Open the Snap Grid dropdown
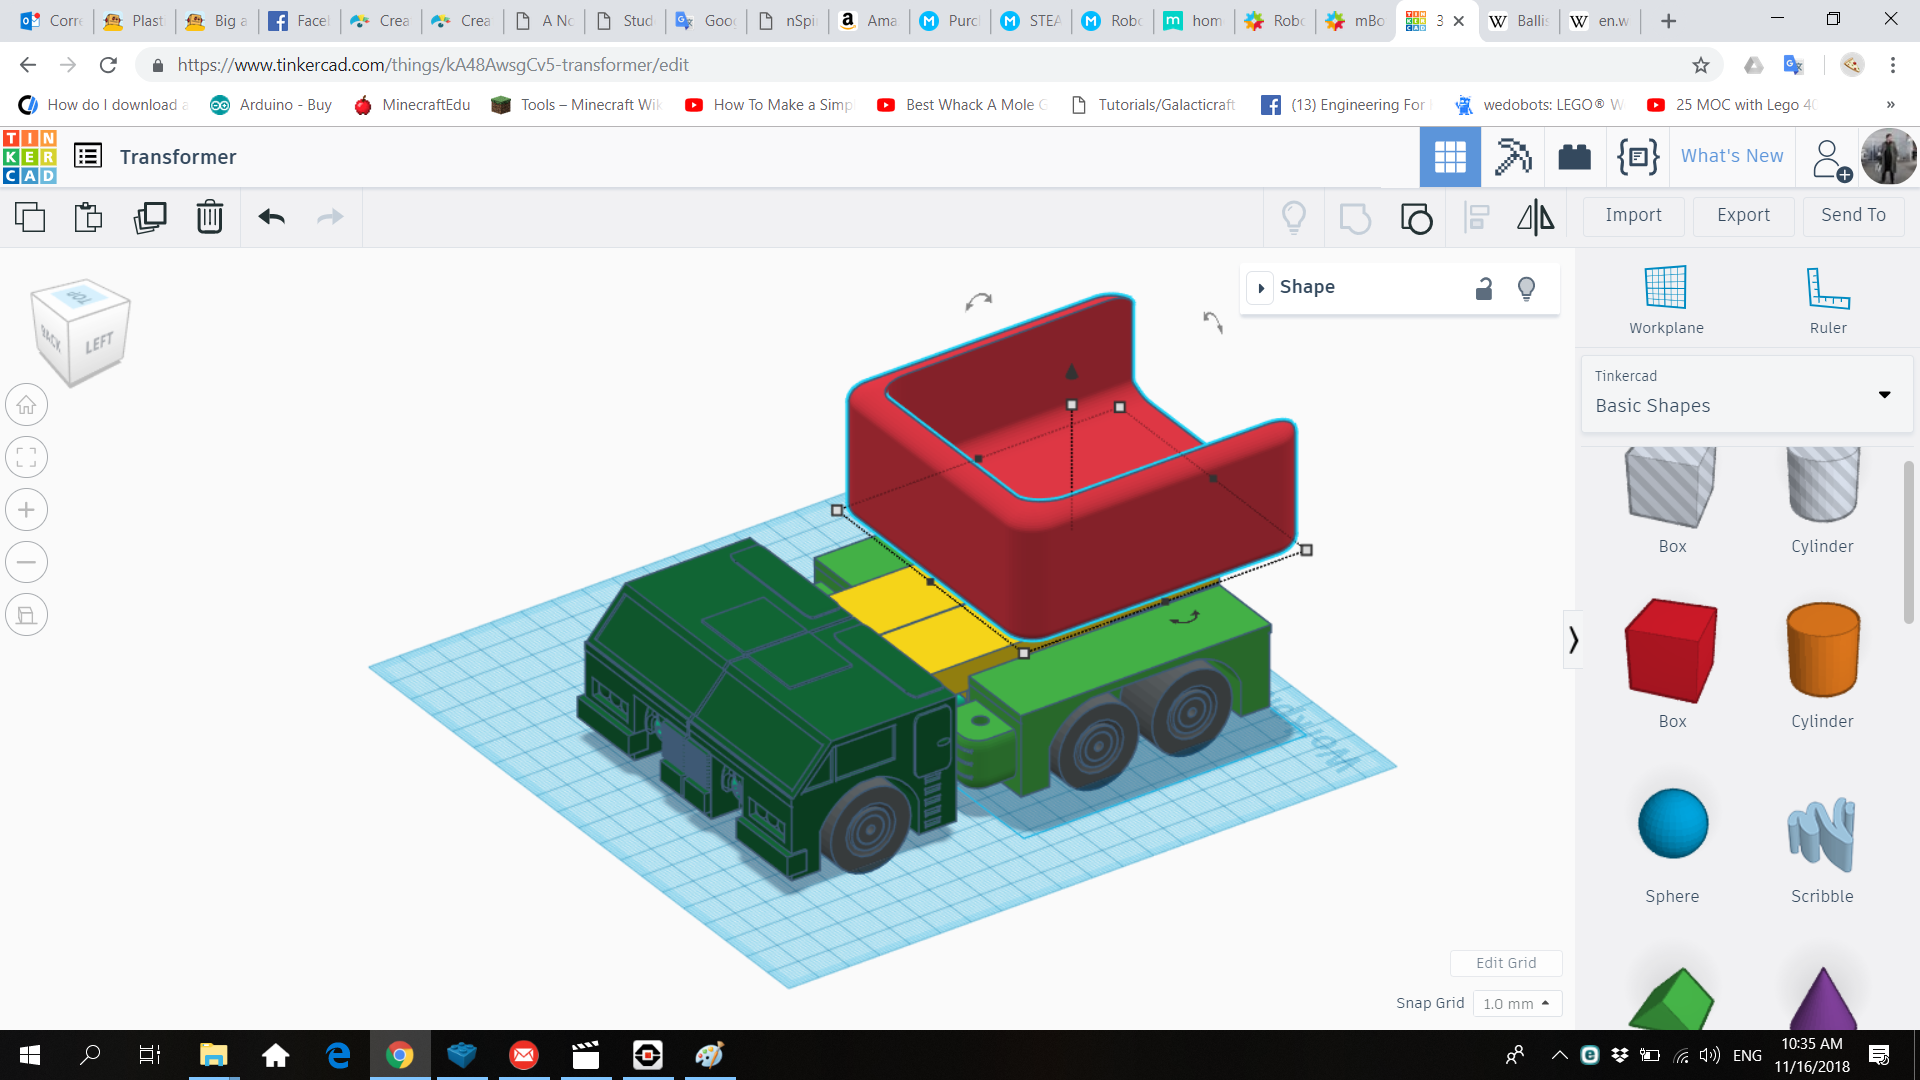Screen dimensions: 1920x1080 click(1517, 1003)
